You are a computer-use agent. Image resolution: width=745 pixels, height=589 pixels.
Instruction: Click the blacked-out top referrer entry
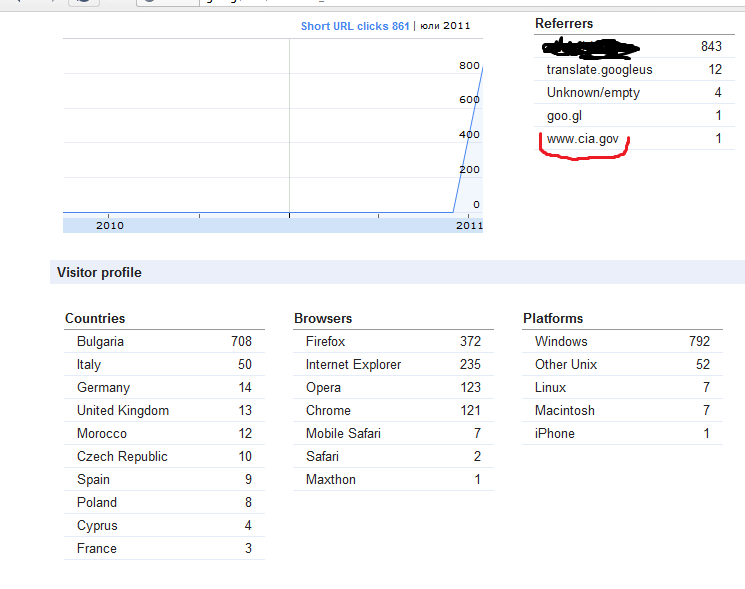pyautogui.click(x=590, y=47)
